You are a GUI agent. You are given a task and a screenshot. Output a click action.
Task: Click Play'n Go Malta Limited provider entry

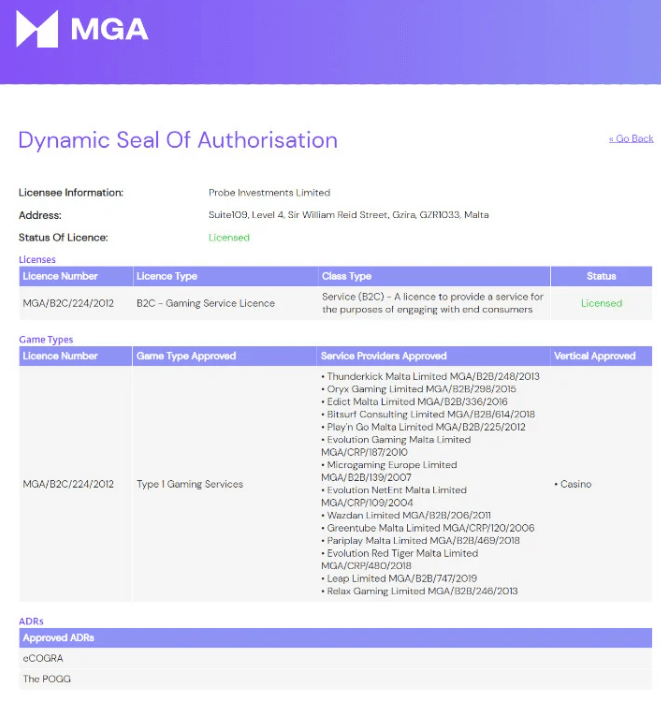(x=423, y=427)
